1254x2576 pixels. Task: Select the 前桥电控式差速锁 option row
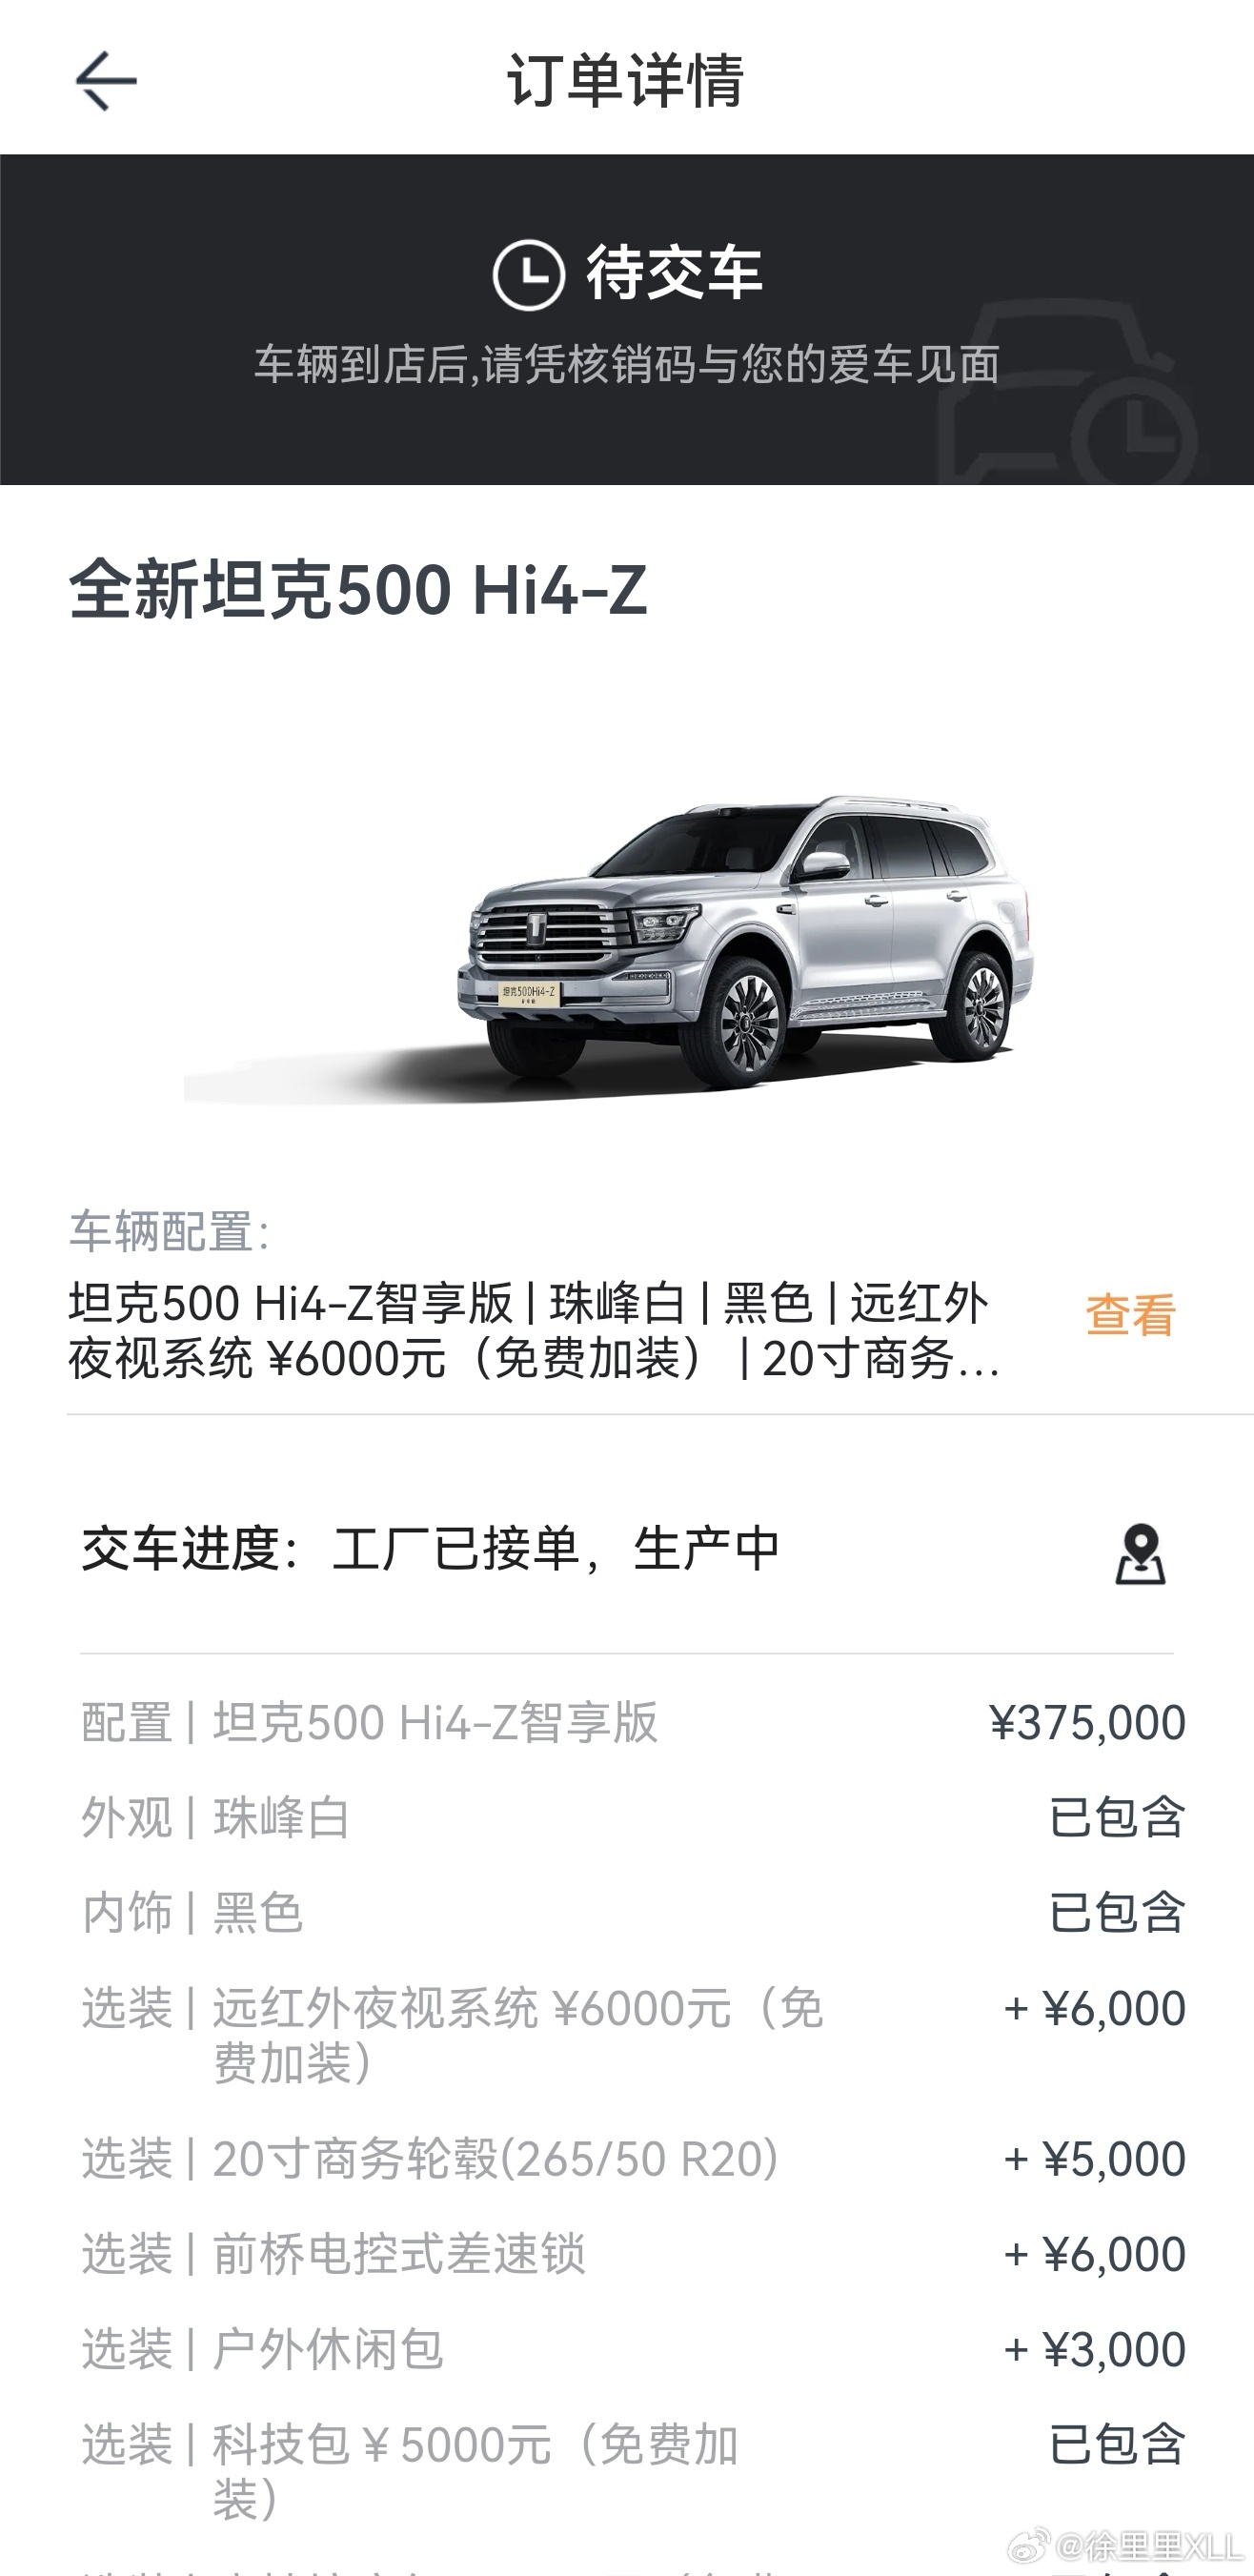(x=633, y=2254)
